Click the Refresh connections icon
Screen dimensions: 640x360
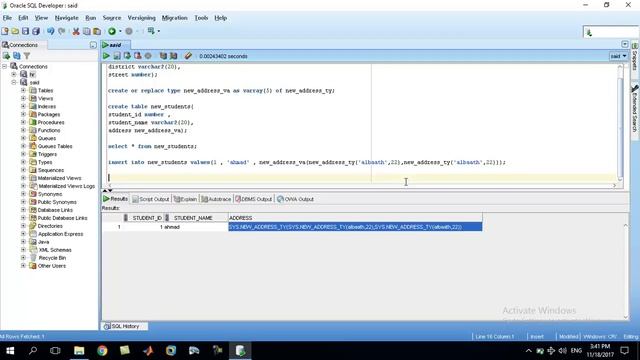point(17,56)
